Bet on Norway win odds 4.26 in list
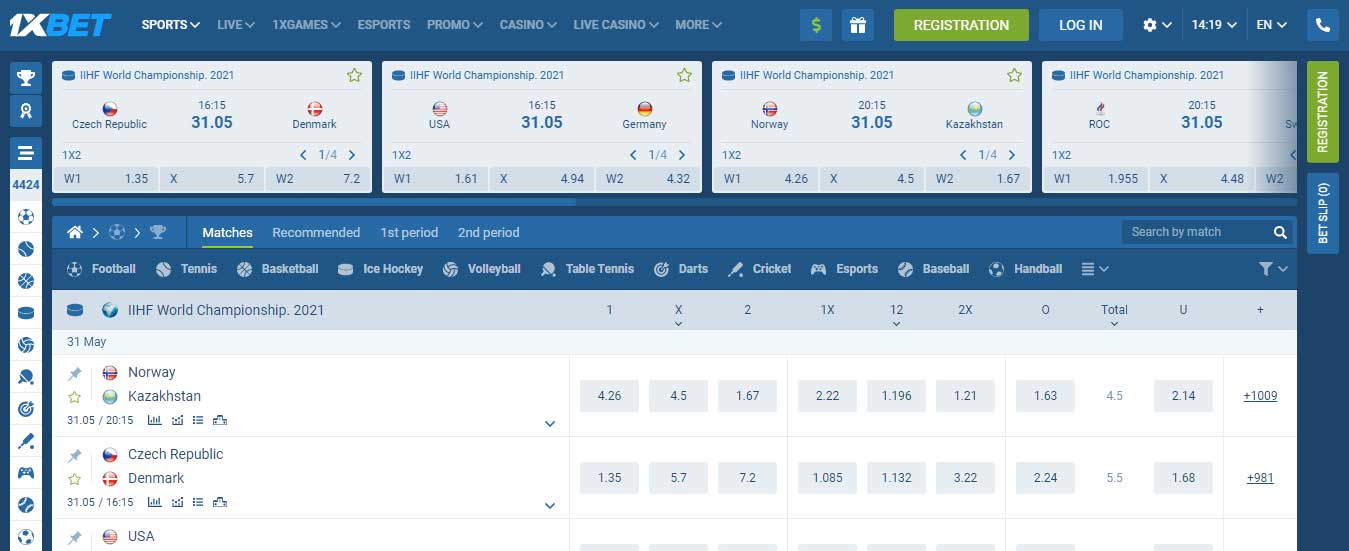 point(609,396)
